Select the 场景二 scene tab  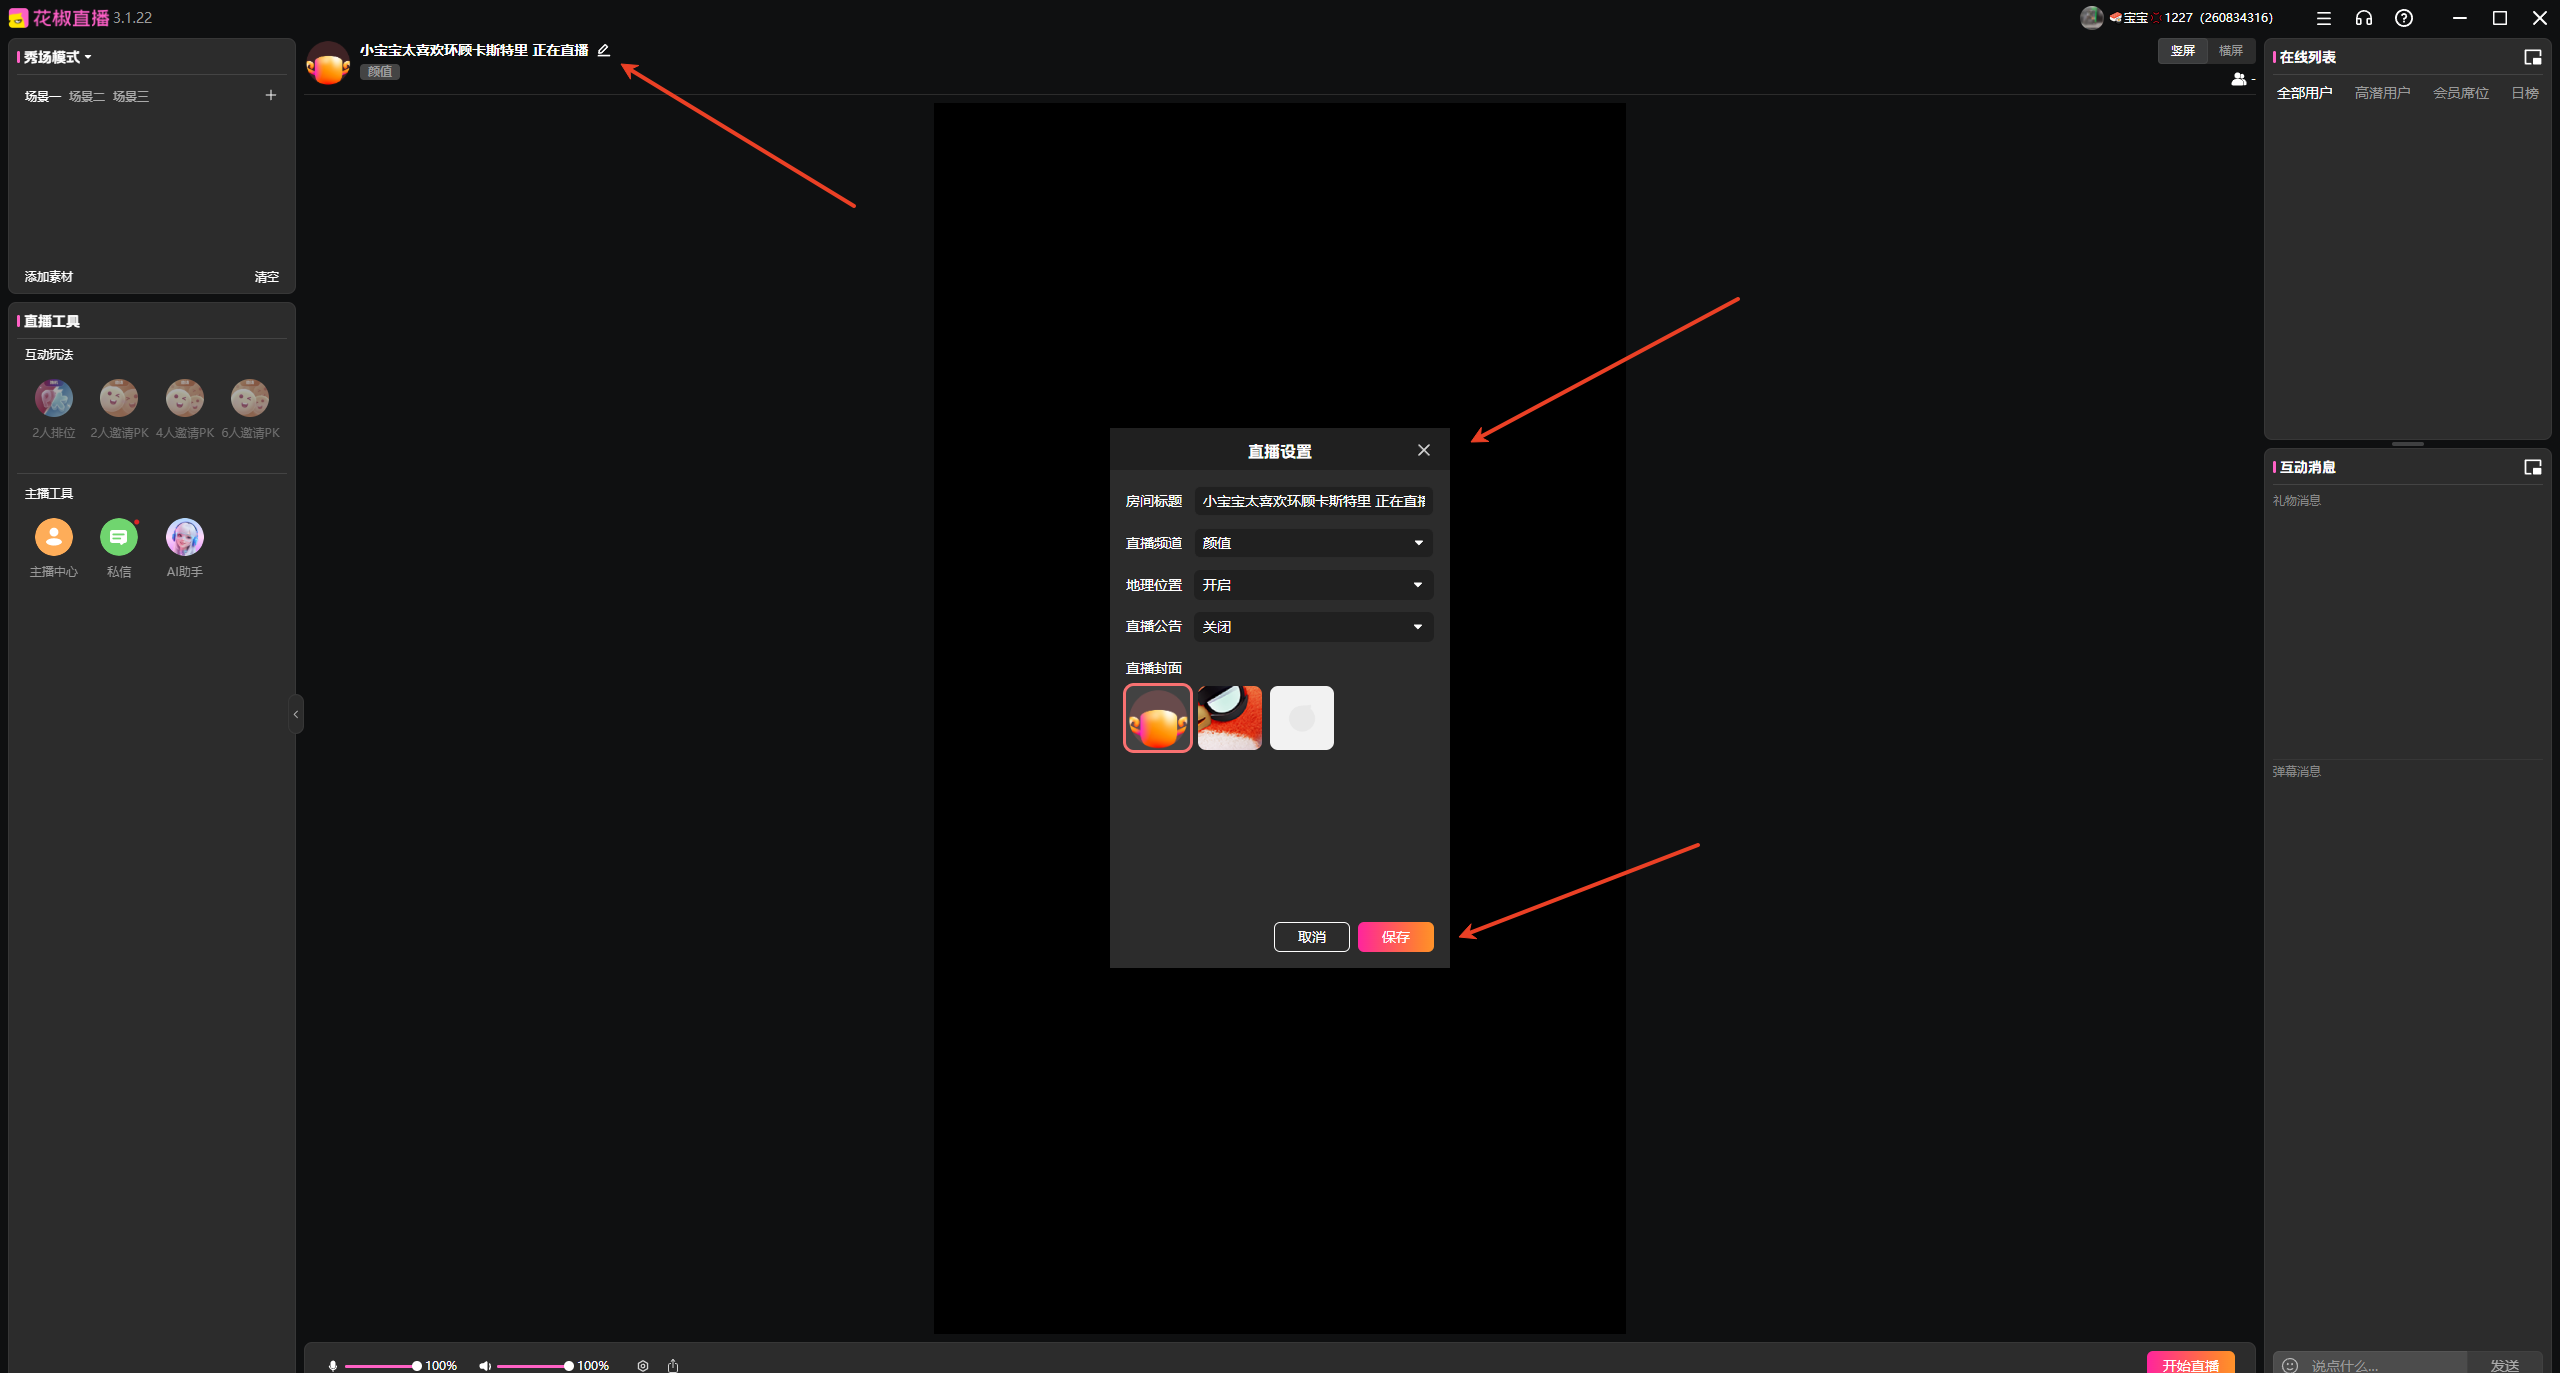point(86,96)
